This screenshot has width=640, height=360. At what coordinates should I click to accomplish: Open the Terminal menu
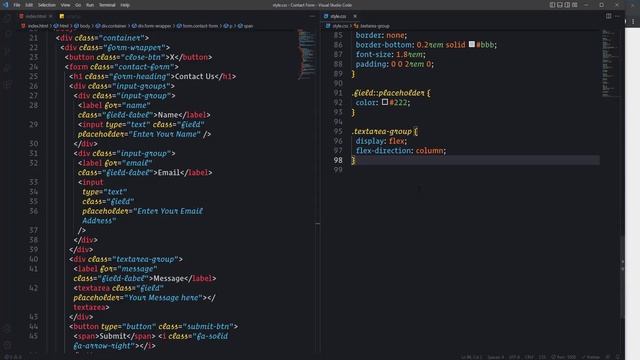click(107, 5)
